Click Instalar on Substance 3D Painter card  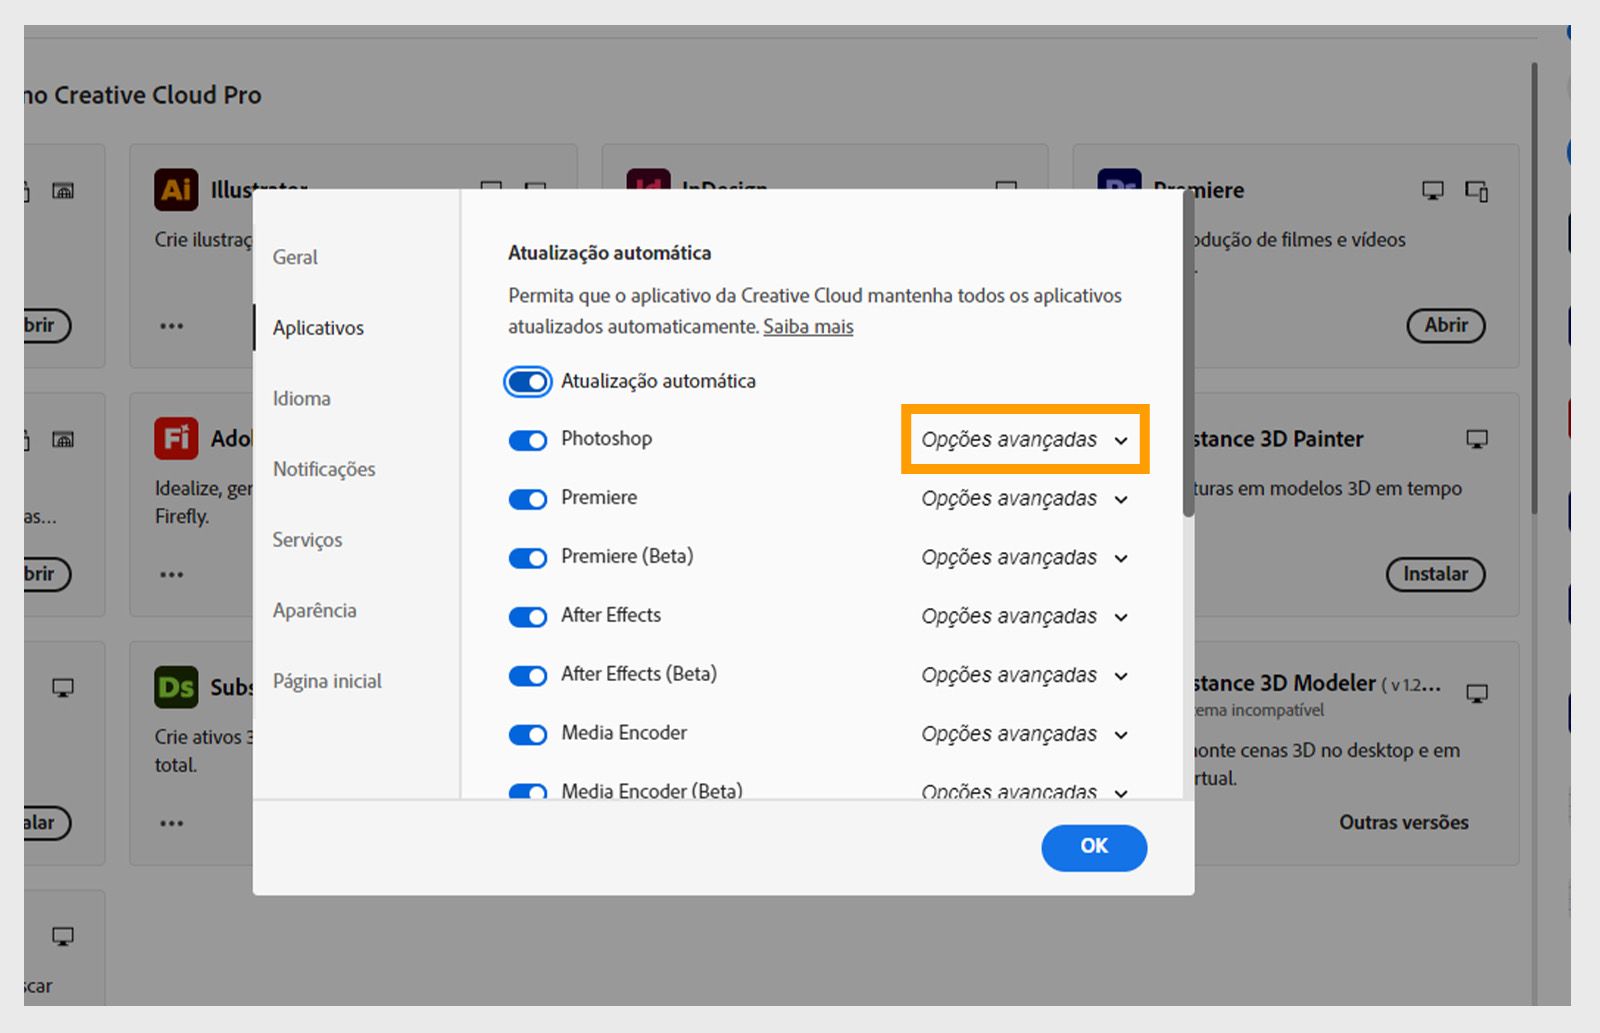point(1435,574)
